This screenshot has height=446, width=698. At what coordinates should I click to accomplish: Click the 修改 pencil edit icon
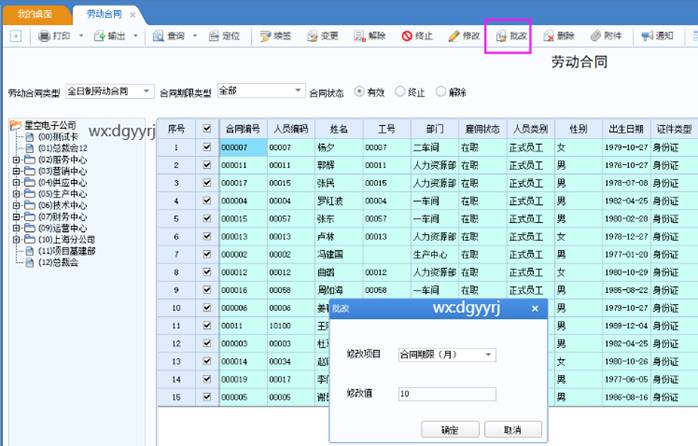point(455,36)
